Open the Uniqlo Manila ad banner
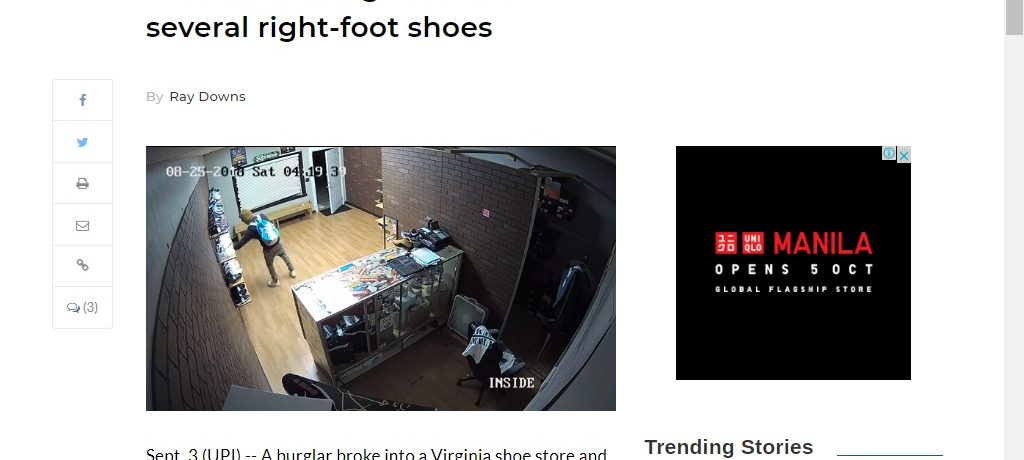1024x460 pixels. (x=793, y=263)
